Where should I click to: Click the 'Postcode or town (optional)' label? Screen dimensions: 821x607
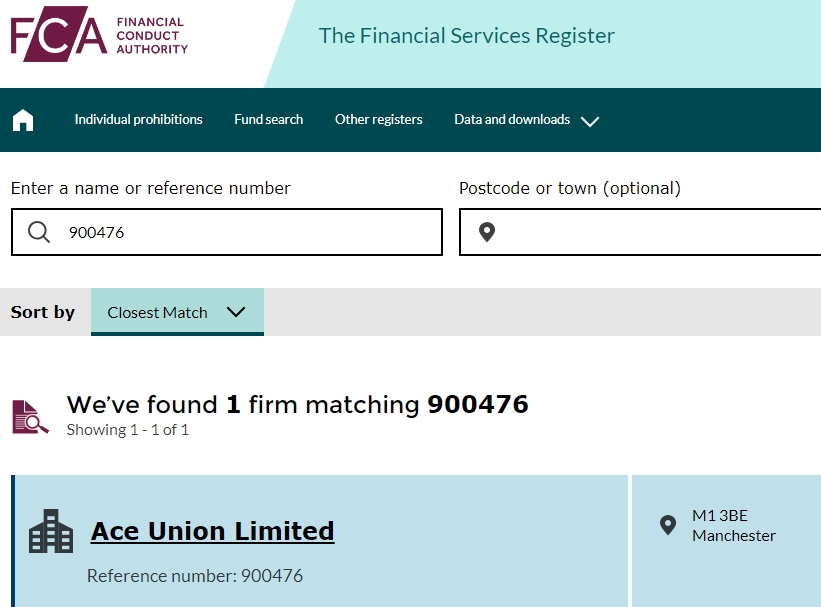tap(569, 188)
